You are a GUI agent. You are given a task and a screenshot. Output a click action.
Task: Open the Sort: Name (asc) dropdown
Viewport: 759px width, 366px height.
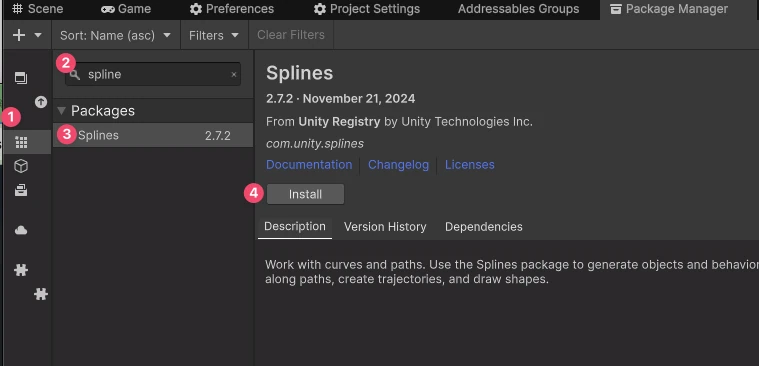pos(115,35)
